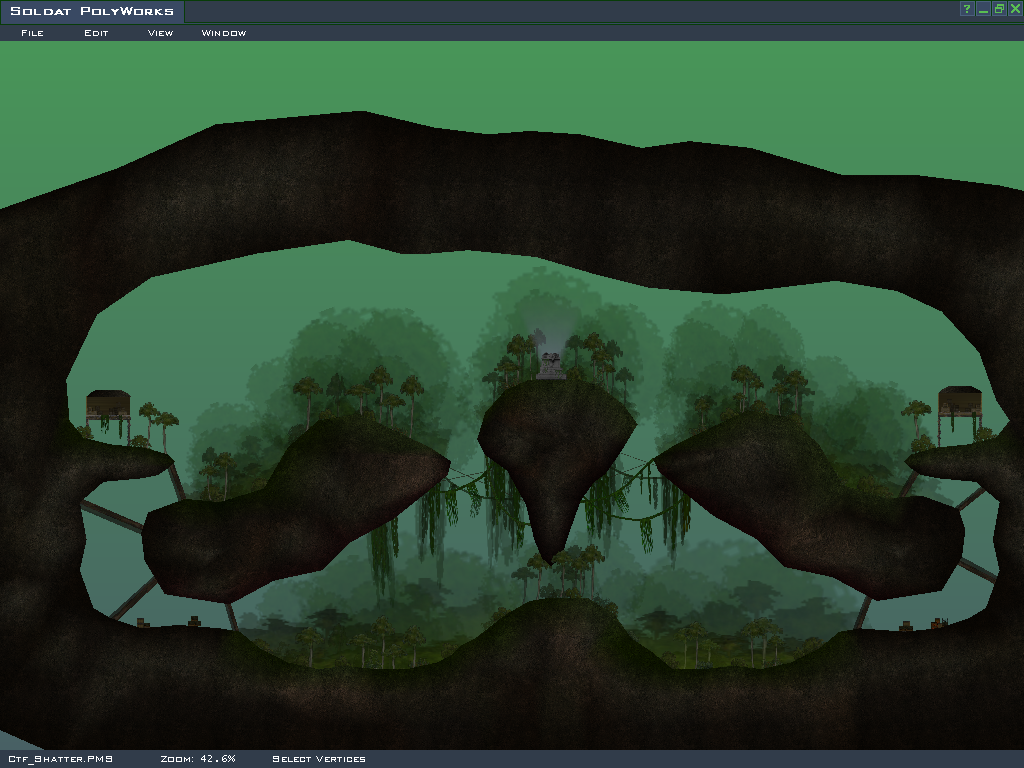Screen dimensions: 1024x768
Task: Click the Zoom 42.6% status indicator
Action: [198, 759]
